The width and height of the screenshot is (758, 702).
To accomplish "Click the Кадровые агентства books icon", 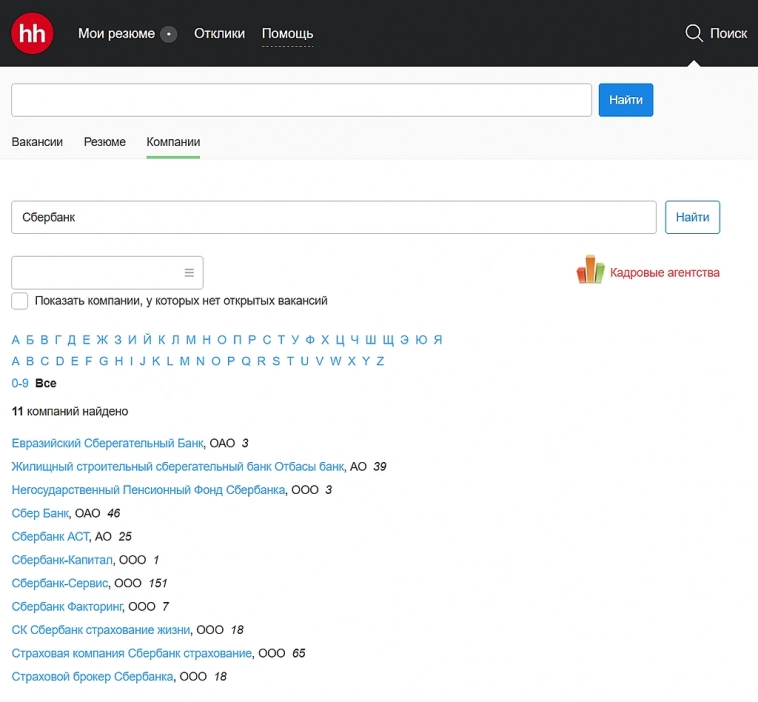I will click(x=590, y=270).
